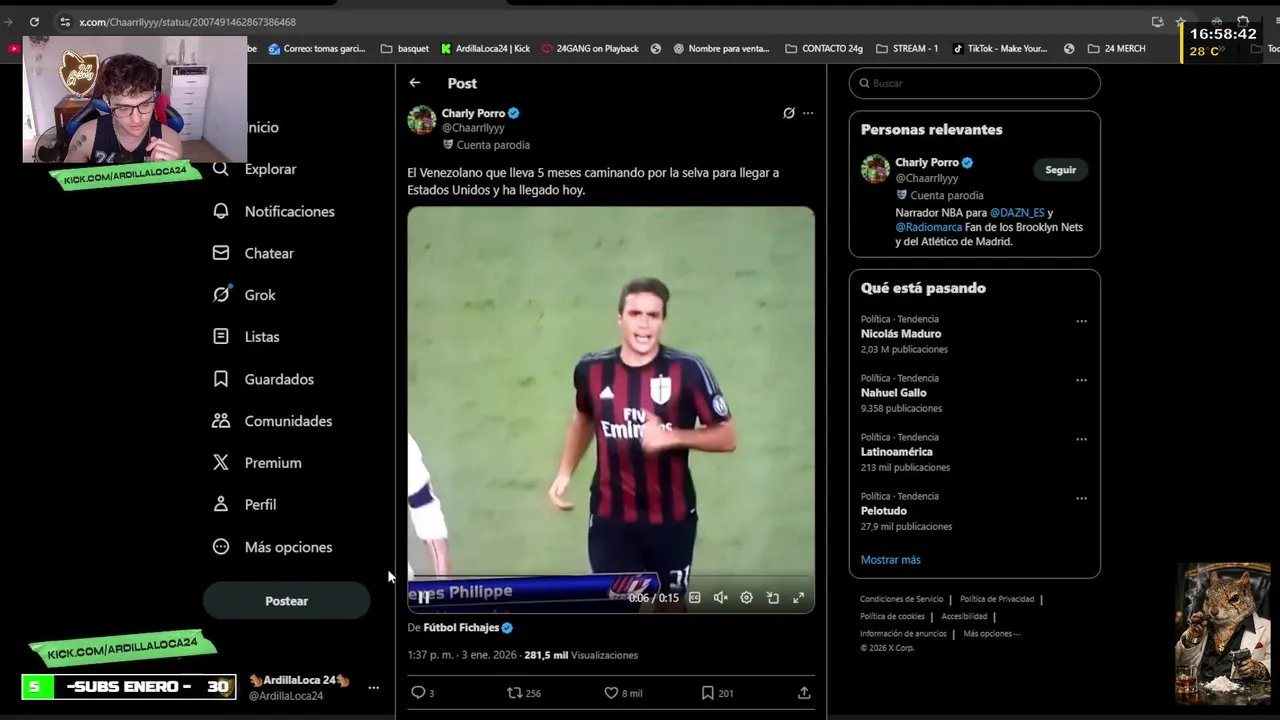
Task: Pause the video
Action: tap(424, 598)
